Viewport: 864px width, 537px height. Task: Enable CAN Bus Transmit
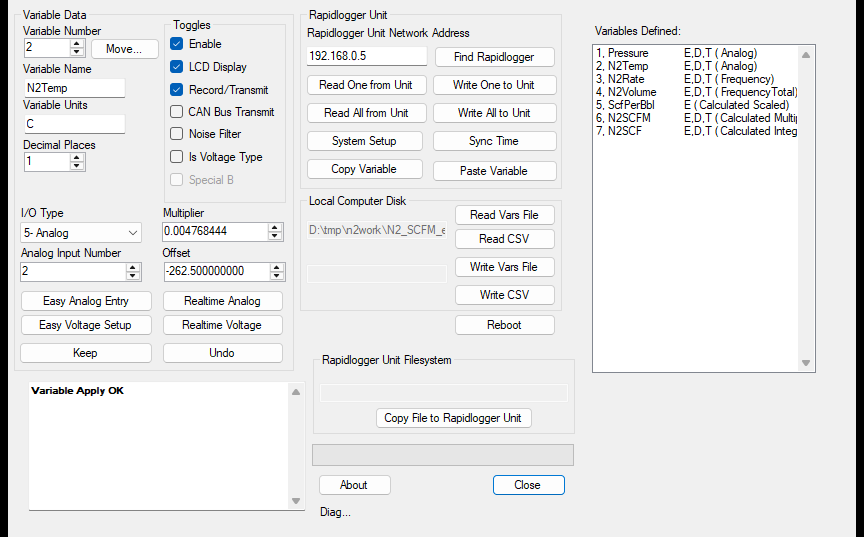tap(176, 112)
